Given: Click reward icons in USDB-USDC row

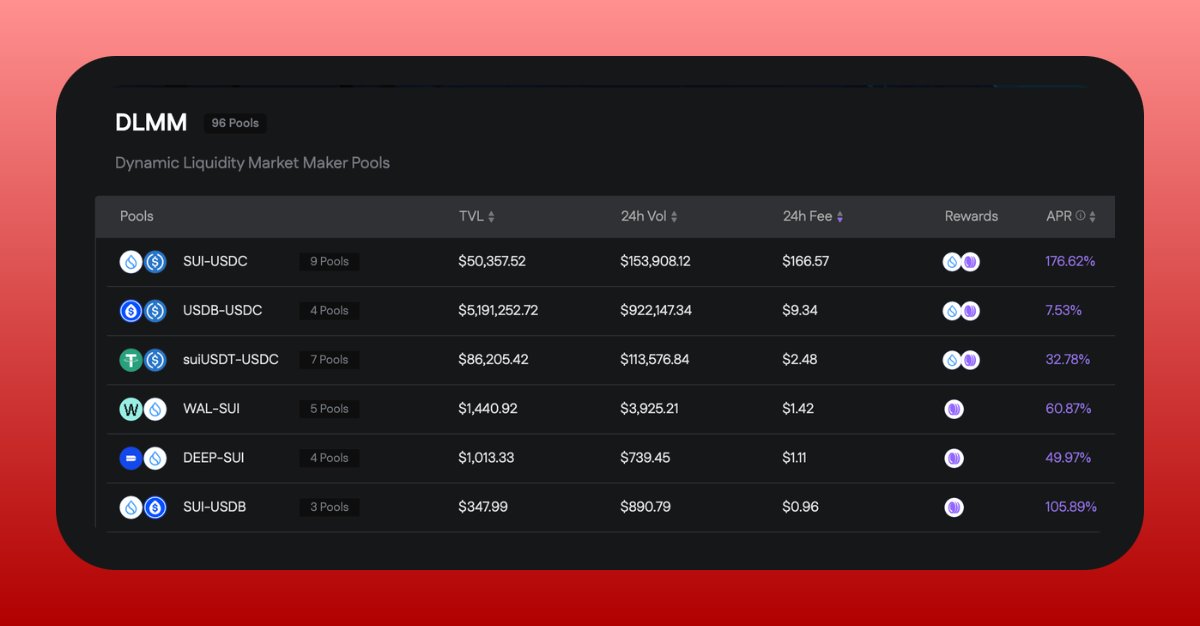Looking at the screenshot, I should point(961,311).
